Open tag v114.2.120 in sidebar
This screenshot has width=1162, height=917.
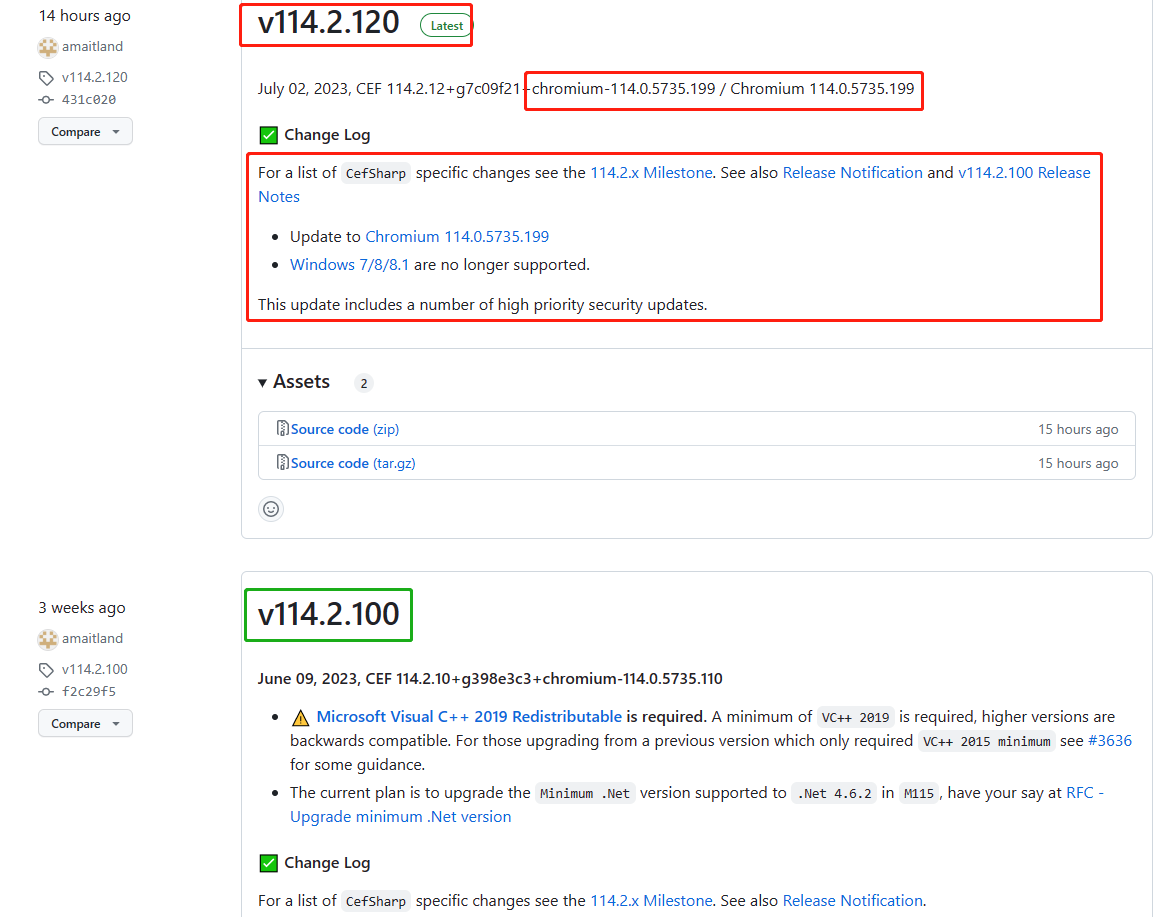point(95,77)
